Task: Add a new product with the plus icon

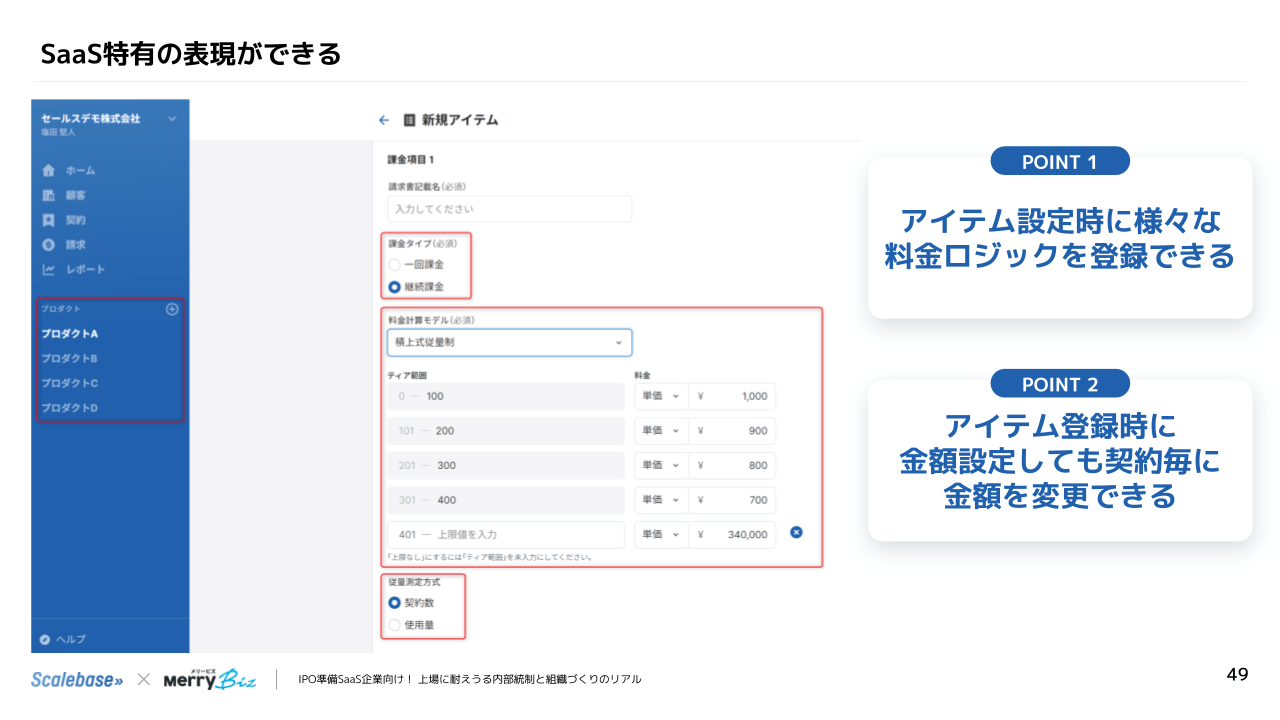Action: 172,309
